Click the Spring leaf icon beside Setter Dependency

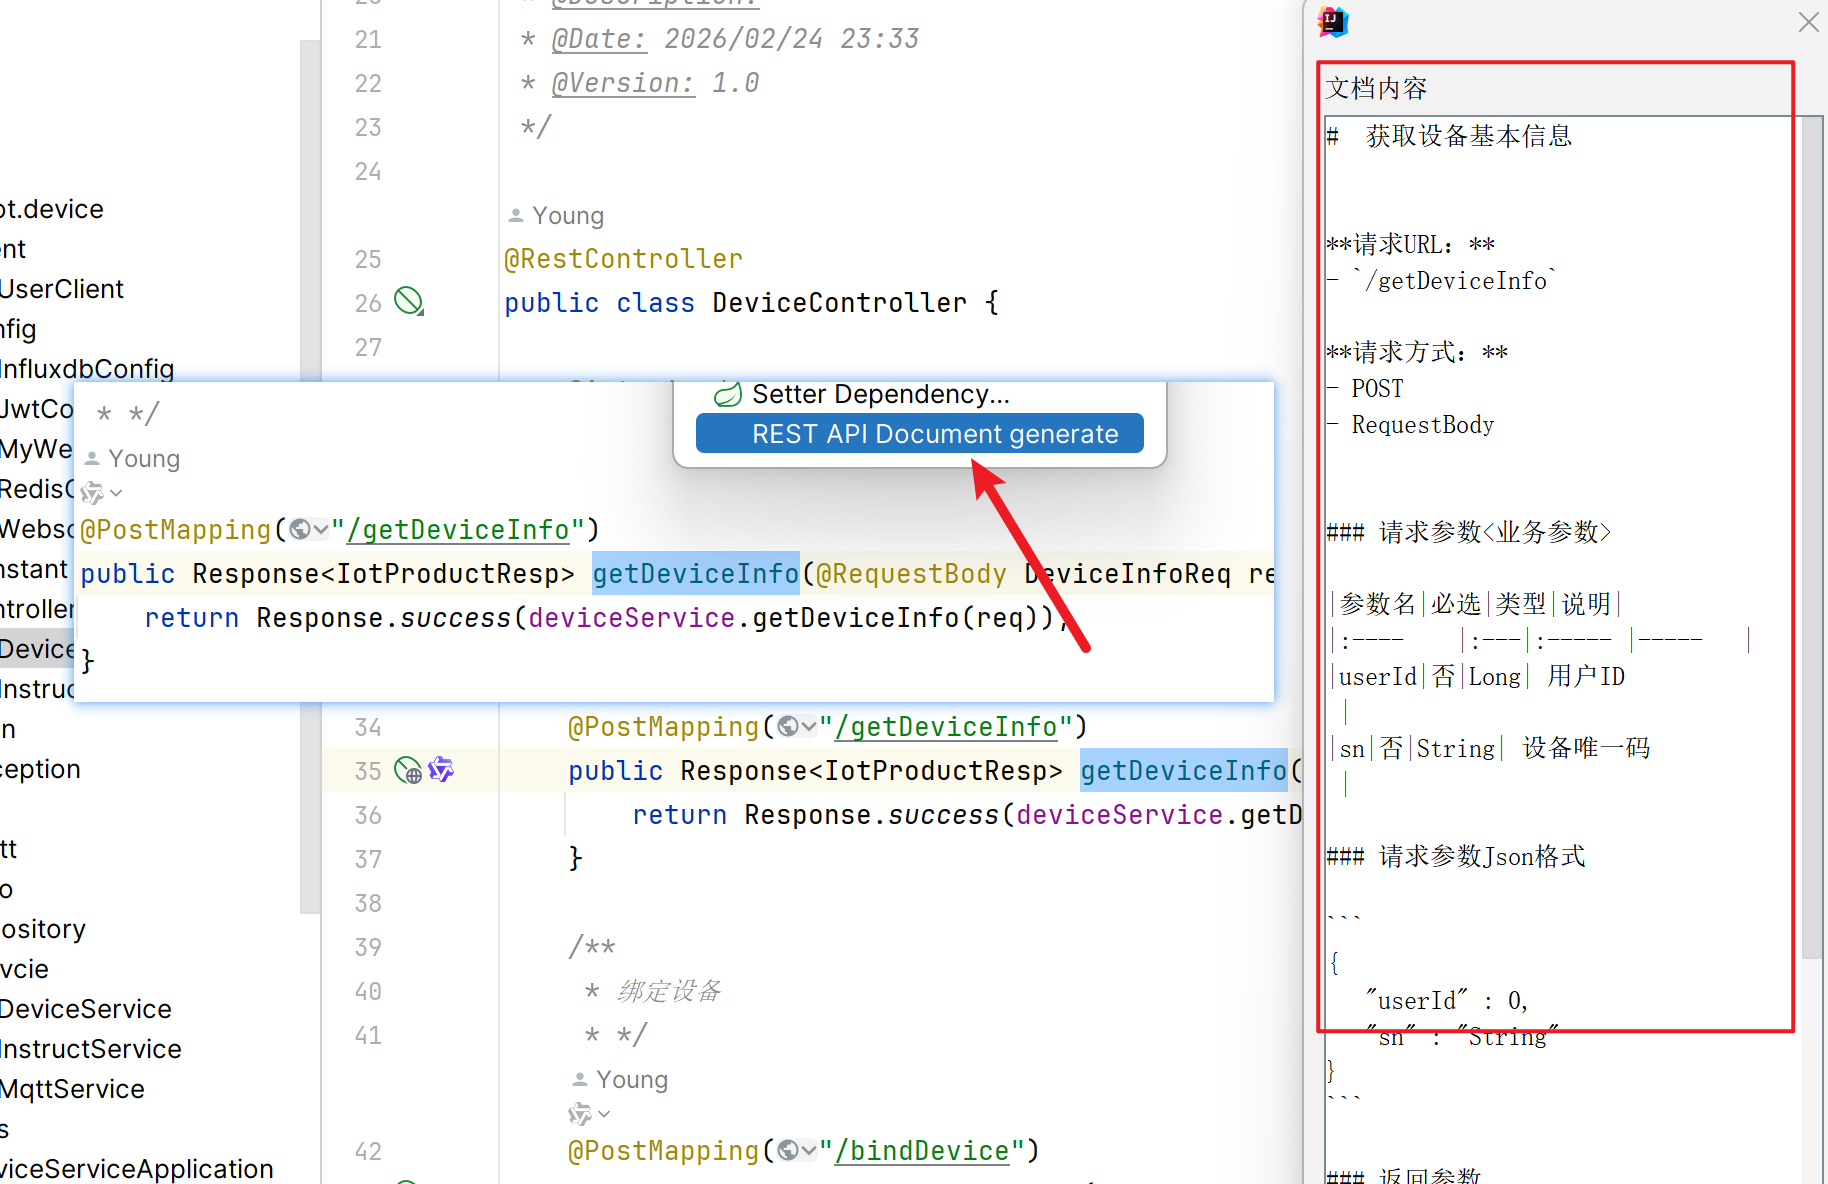pyautogui.click(x=728, y=394)
